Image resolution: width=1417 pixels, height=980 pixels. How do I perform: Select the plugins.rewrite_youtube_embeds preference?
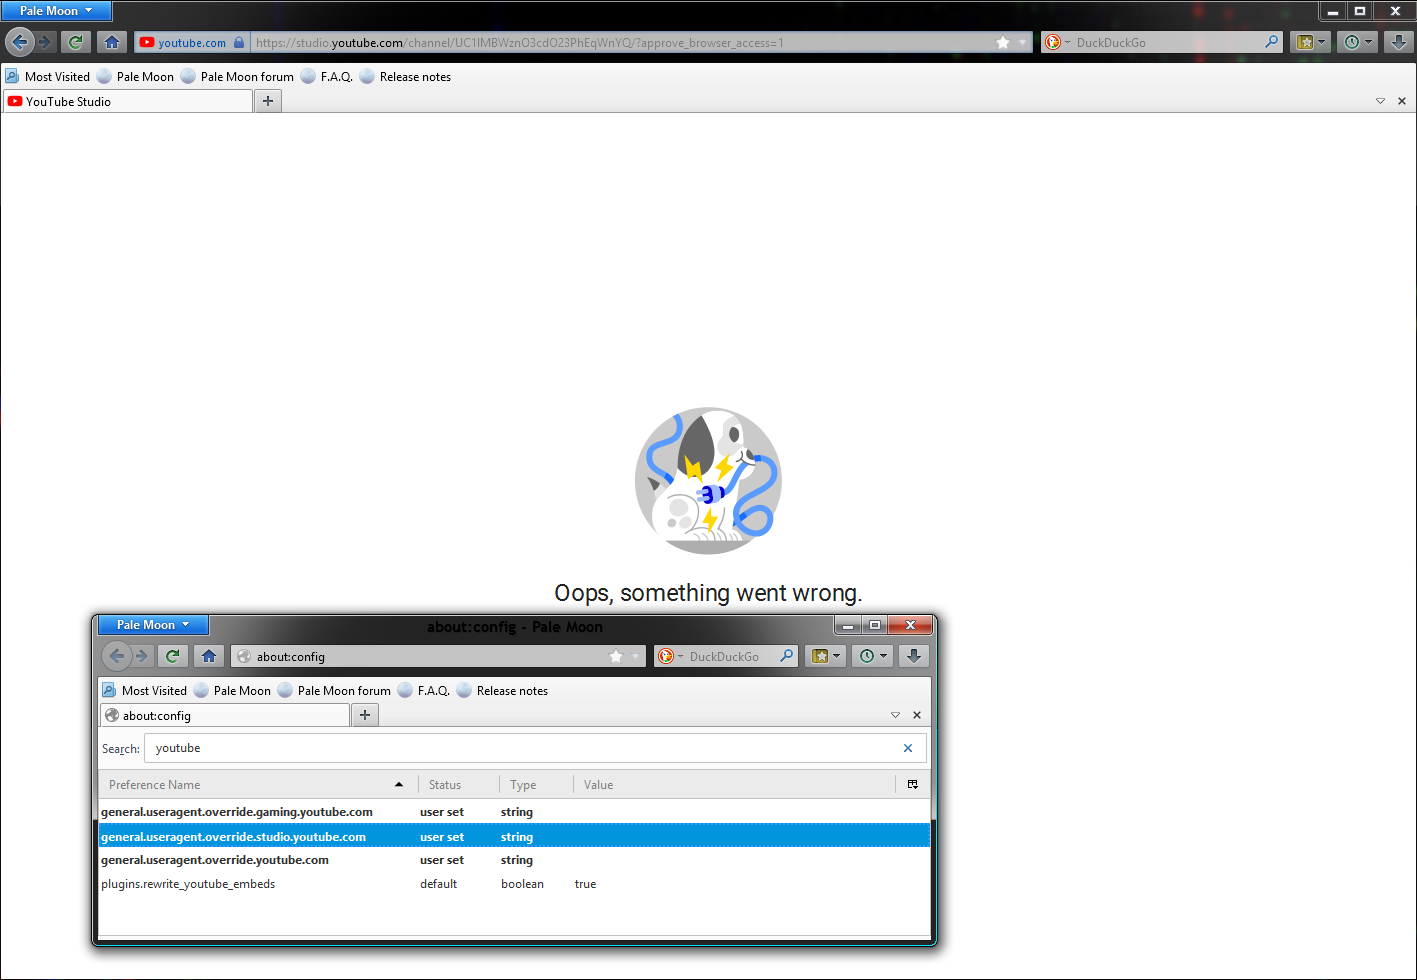(x=515, y=884)
